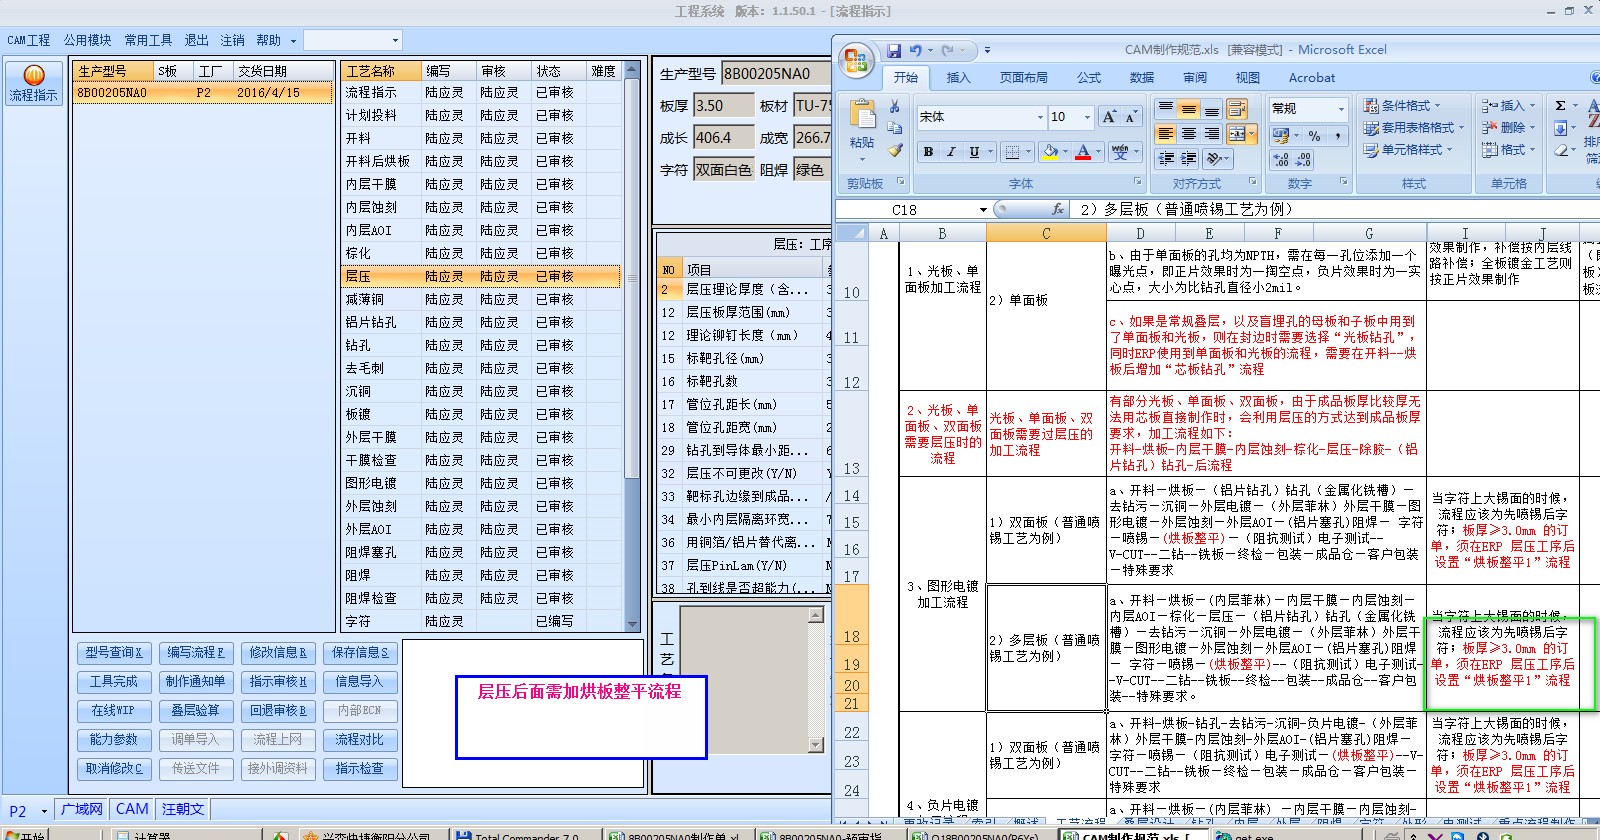Viewport: 1600px width, 840px height.
Task: Open the 流程指示 orange icon in CAM sidebar
Action: point(33,83)
